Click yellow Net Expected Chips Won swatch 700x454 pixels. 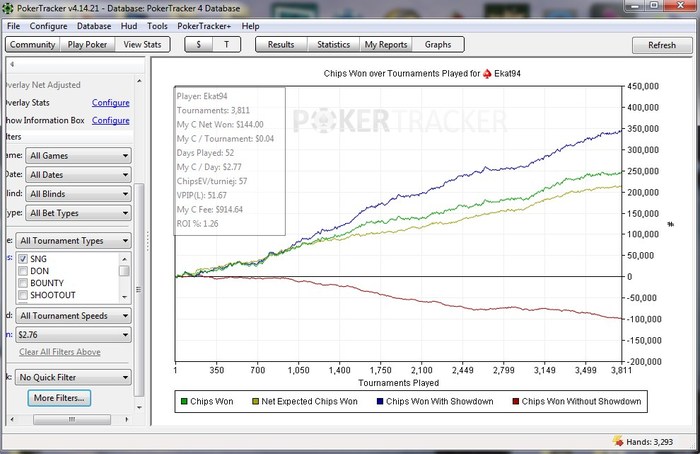tap(255, 401)
